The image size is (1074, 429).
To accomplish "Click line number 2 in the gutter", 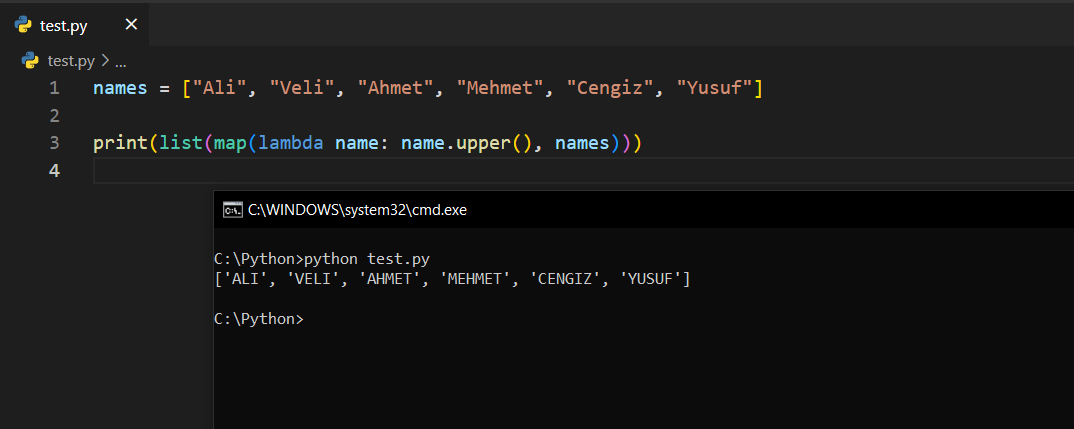I will point(54,116).
